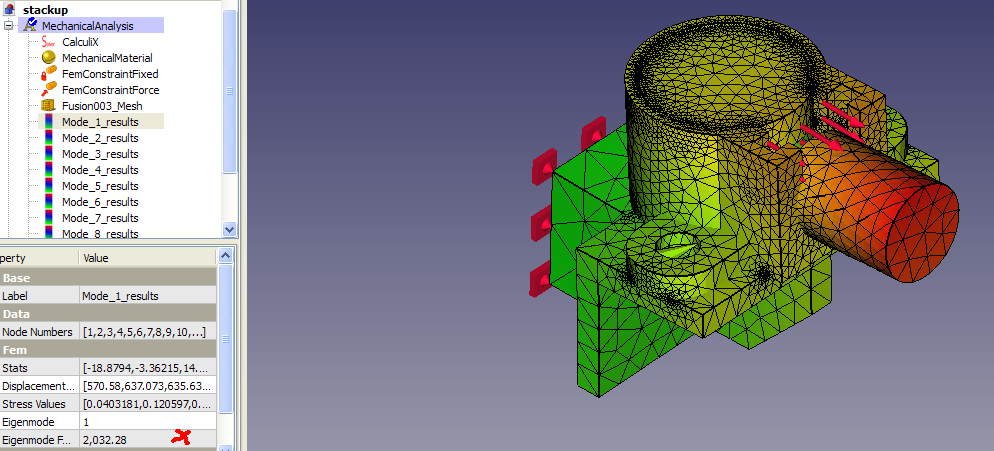Select the Mode_4_results label

100,170
